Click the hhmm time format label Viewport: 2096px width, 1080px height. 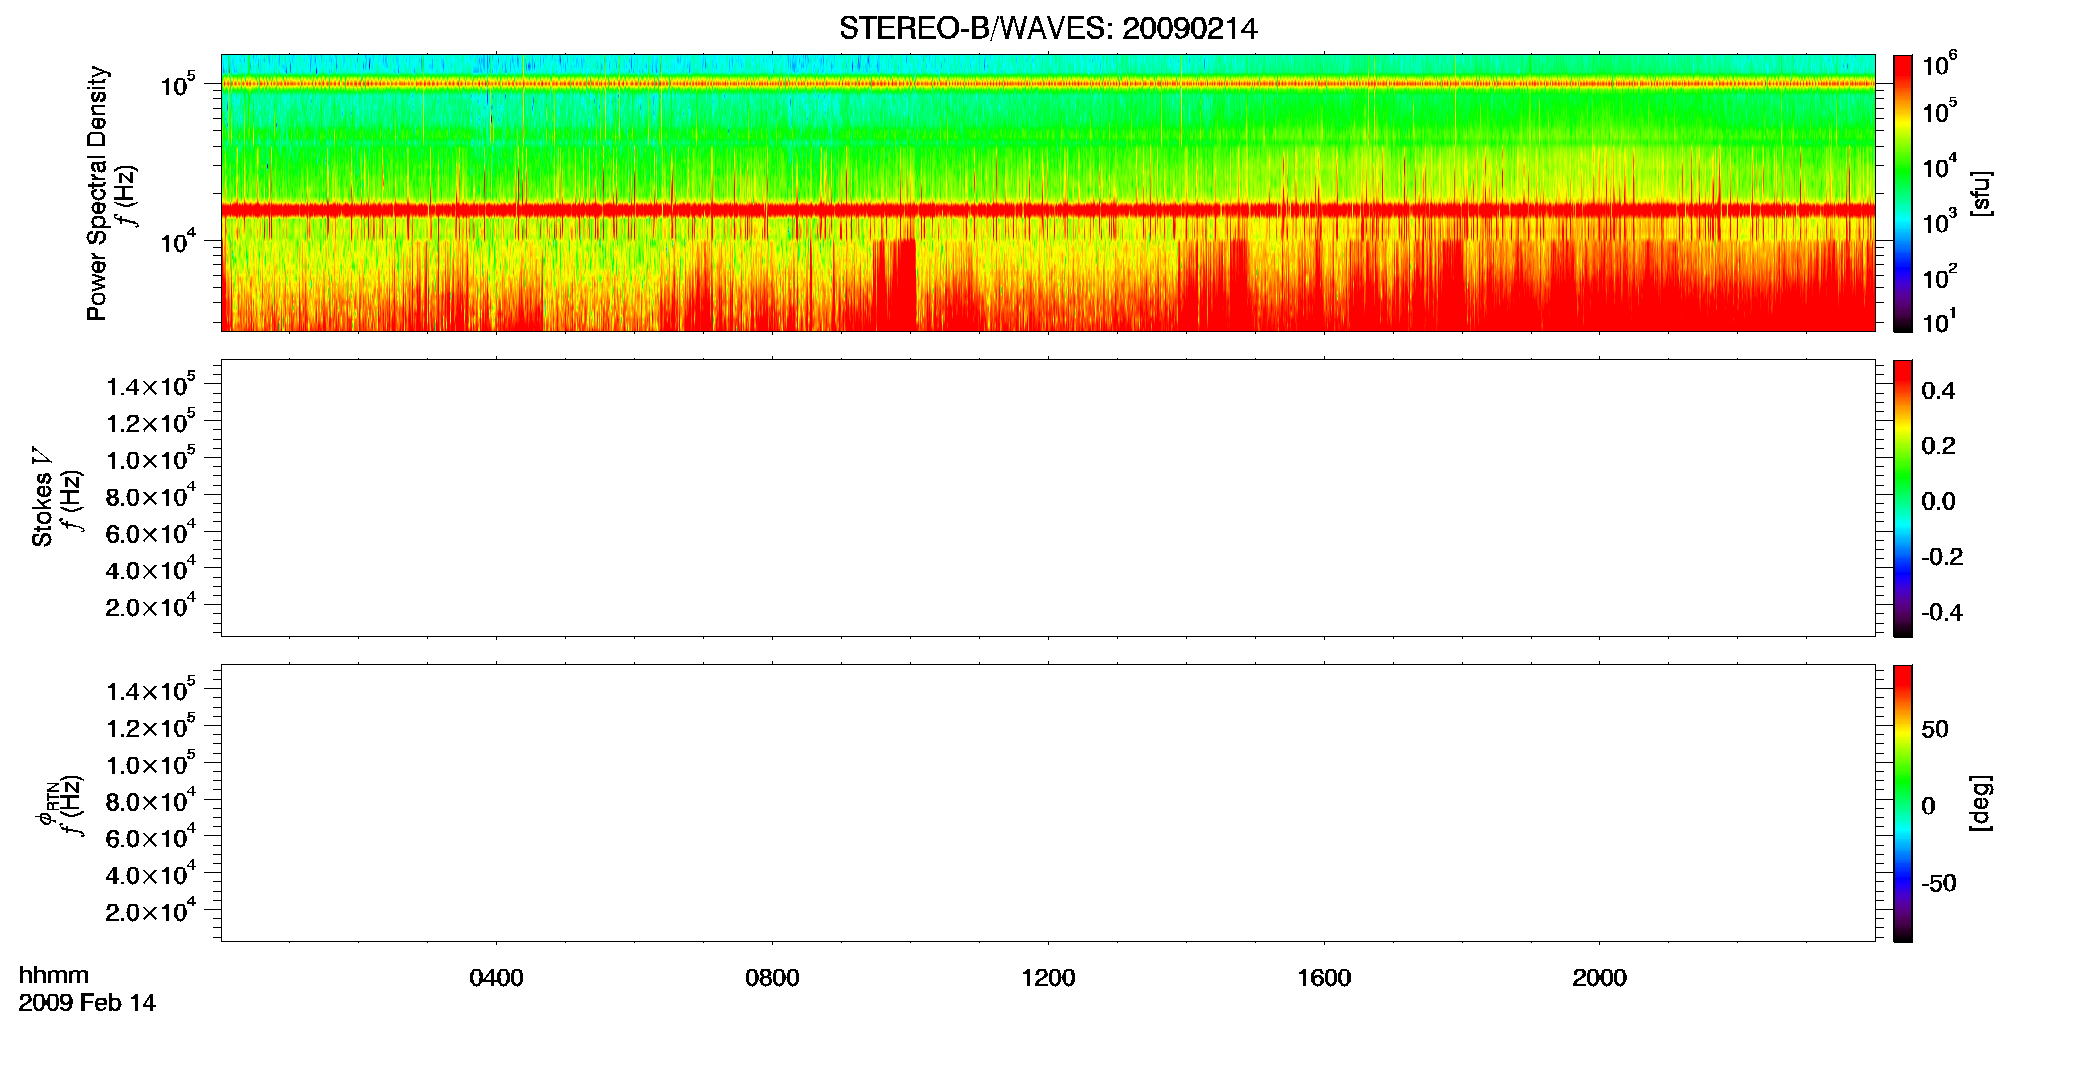coord(53,975)
